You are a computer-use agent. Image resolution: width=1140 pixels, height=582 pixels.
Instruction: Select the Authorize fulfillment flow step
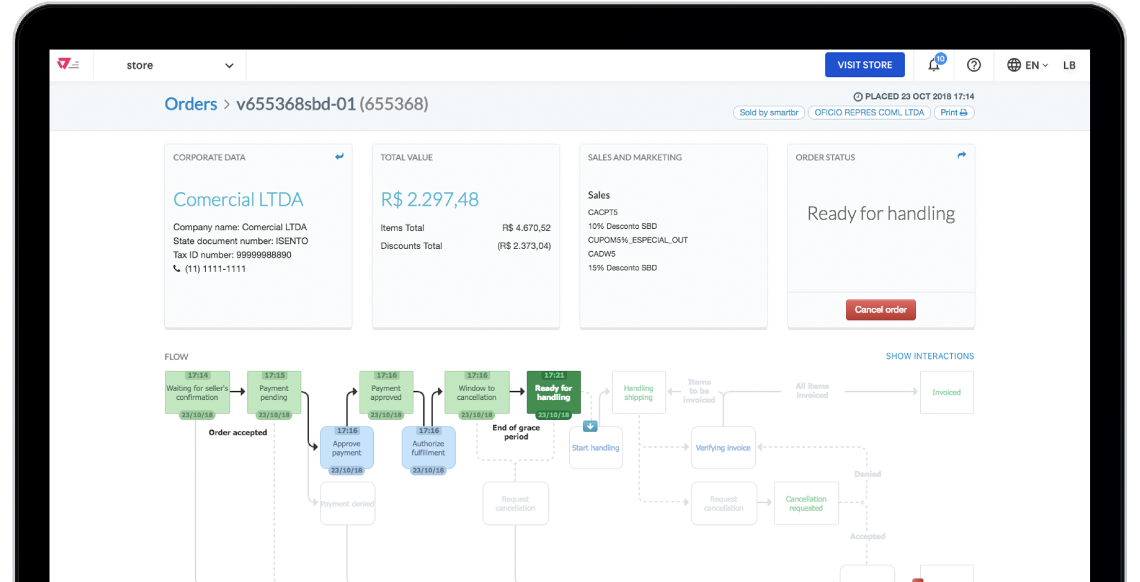tap(429, 448)
